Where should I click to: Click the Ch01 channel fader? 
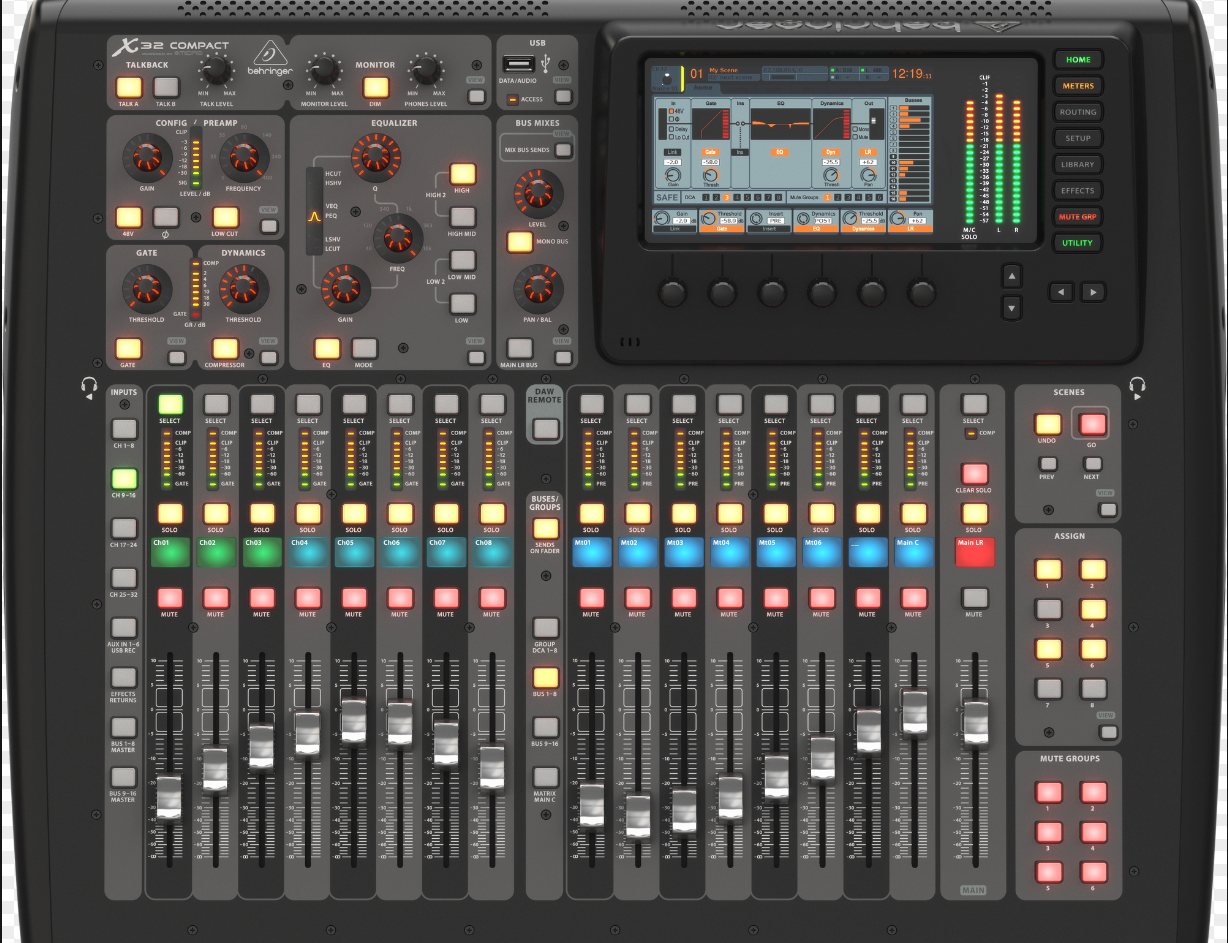pos(169,799)
